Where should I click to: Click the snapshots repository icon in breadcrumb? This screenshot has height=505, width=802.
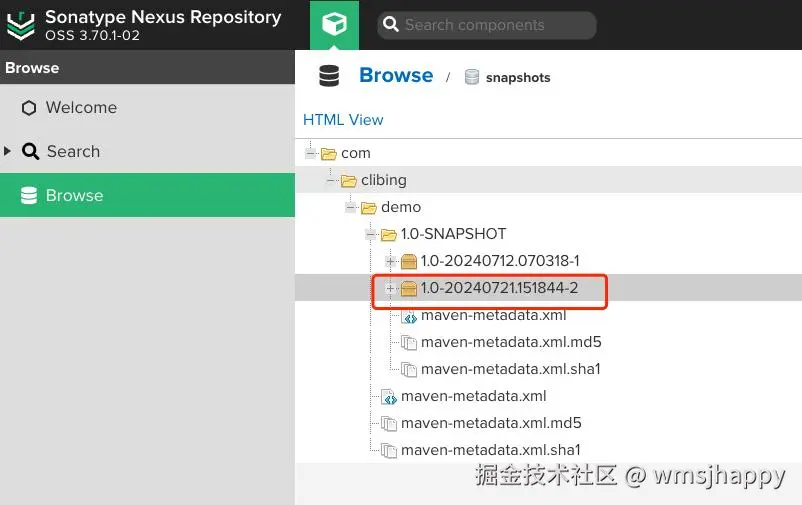click(472, 77)
